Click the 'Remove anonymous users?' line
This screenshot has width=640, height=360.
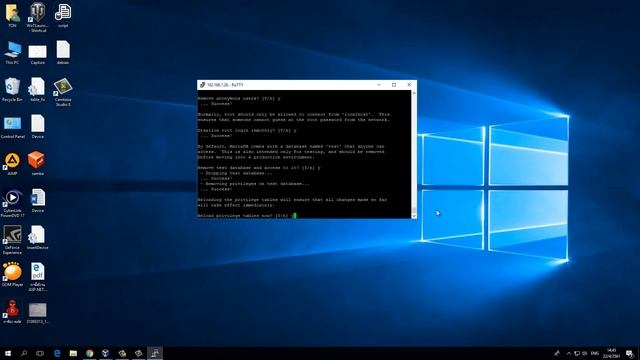click(x=239, y=98)
